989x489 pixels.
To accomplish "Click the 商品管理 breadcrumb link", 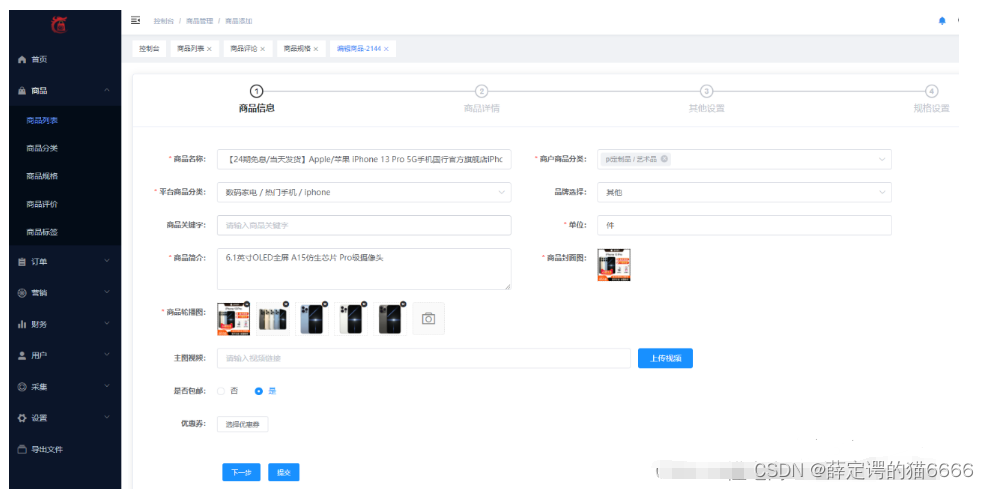I will [x=199, y=21].
